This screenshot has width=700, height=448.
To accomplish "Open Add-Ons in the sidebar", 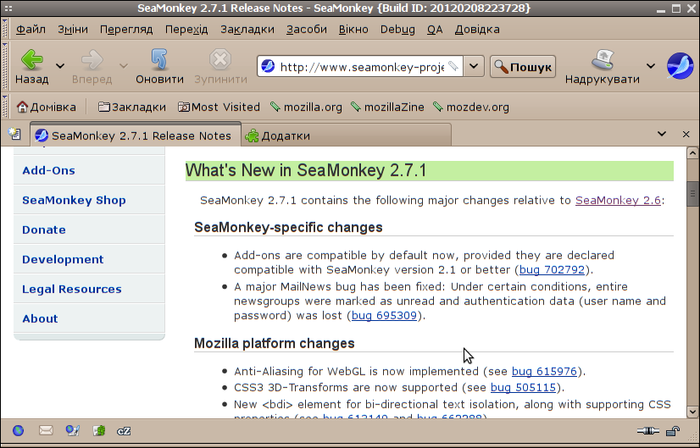I will pos(49,170).
